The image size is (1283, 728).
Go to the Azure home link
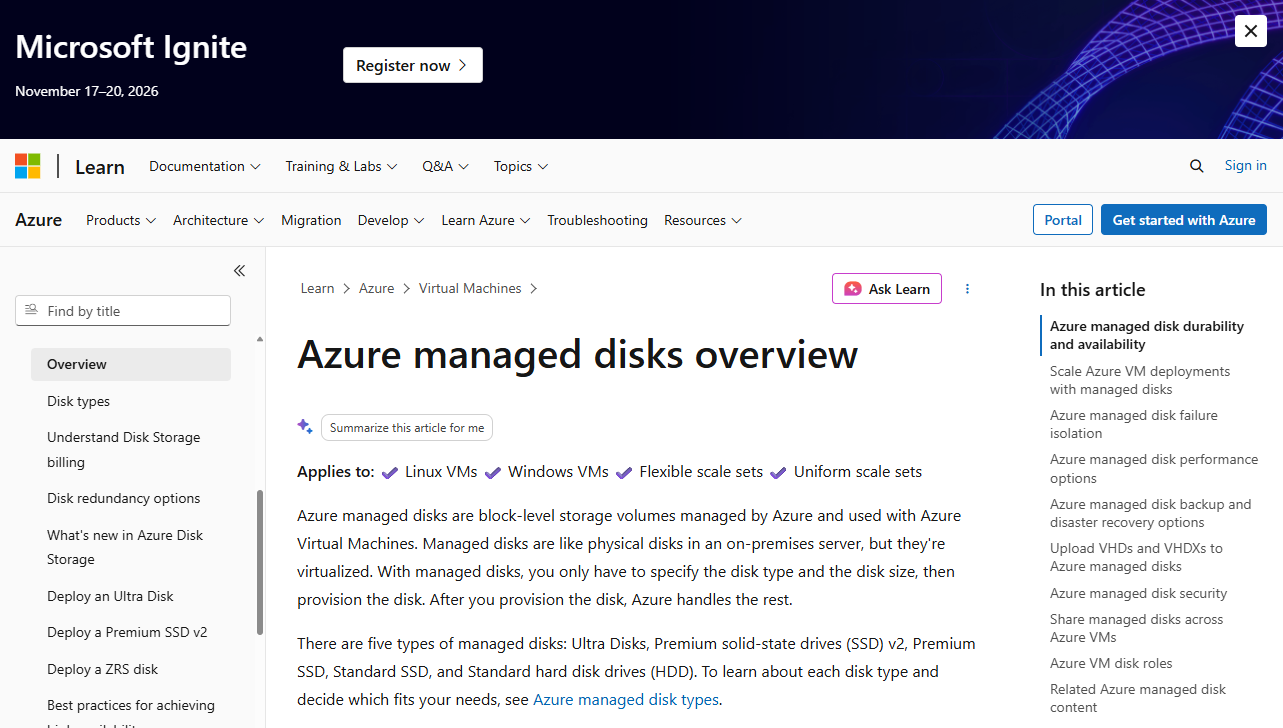pyautogui.click(x=39, y=220)
